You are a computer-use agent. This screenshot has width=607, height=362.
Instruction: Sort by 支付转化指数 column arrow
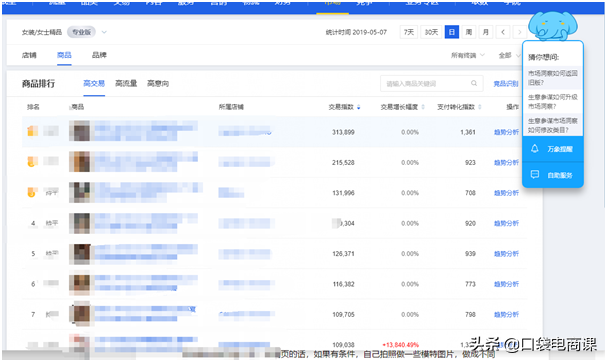480,107
